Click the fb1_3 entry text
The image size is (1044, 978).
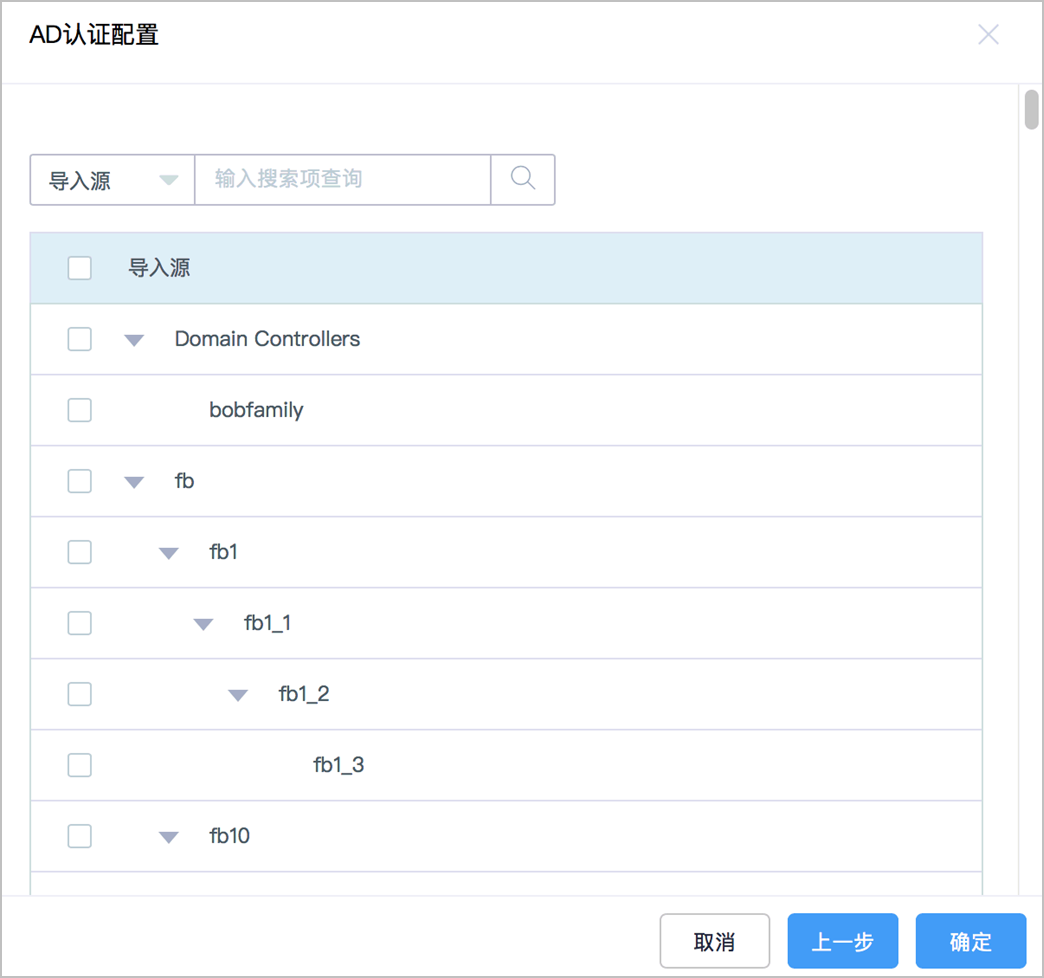(x=338, y=765)
